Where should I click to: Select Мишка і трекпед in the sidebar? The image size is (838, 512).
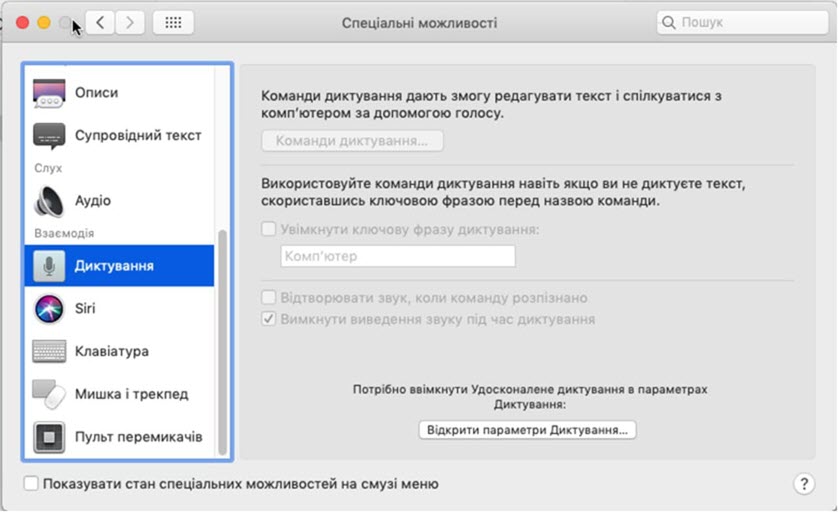tap(119, 394)
